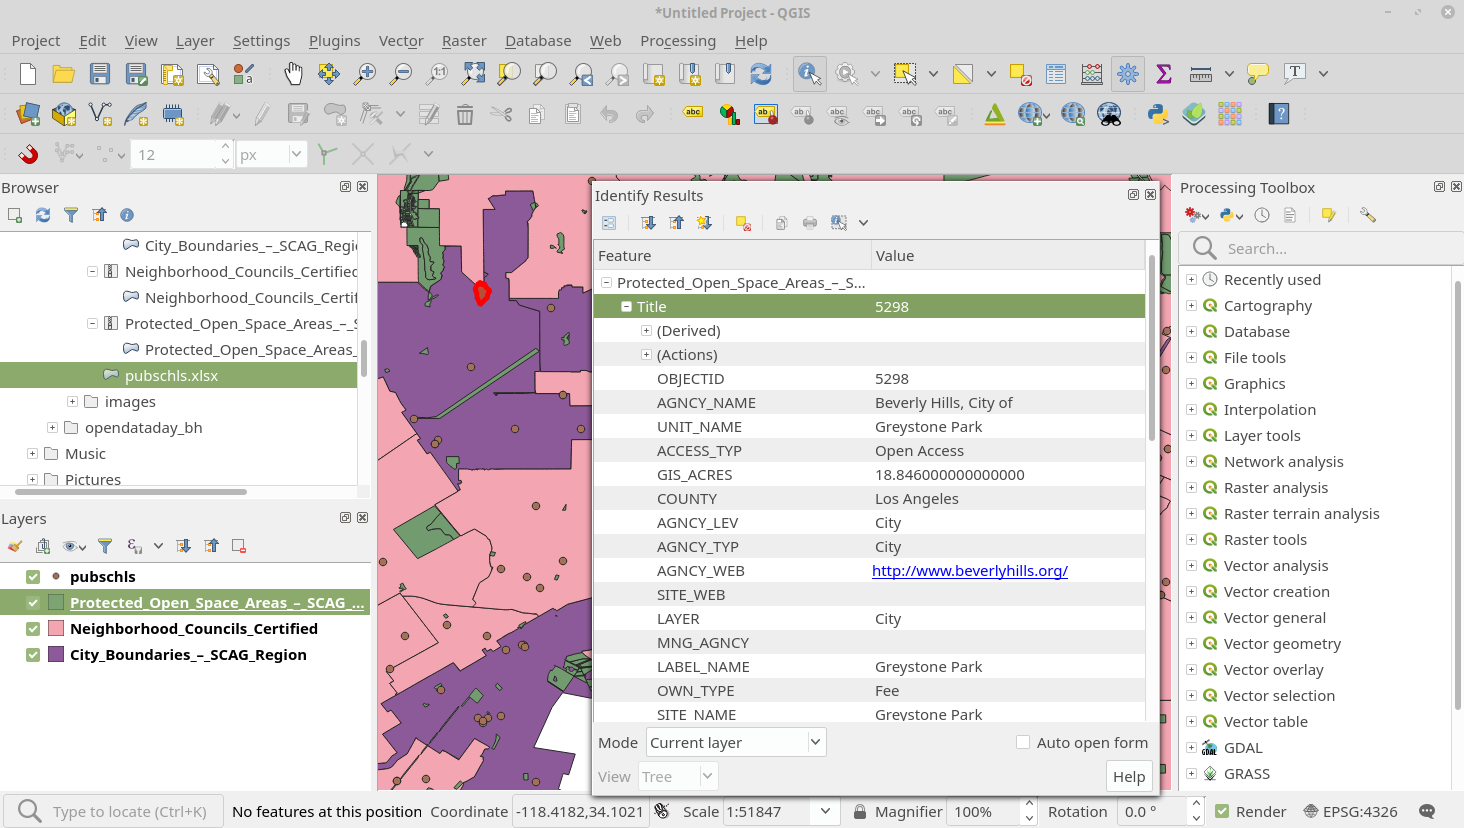Click the Browser panel horizontal scrollbar
Image resolution: width=1464 pixels, height=828 pixels.
(x=130, y=492)
